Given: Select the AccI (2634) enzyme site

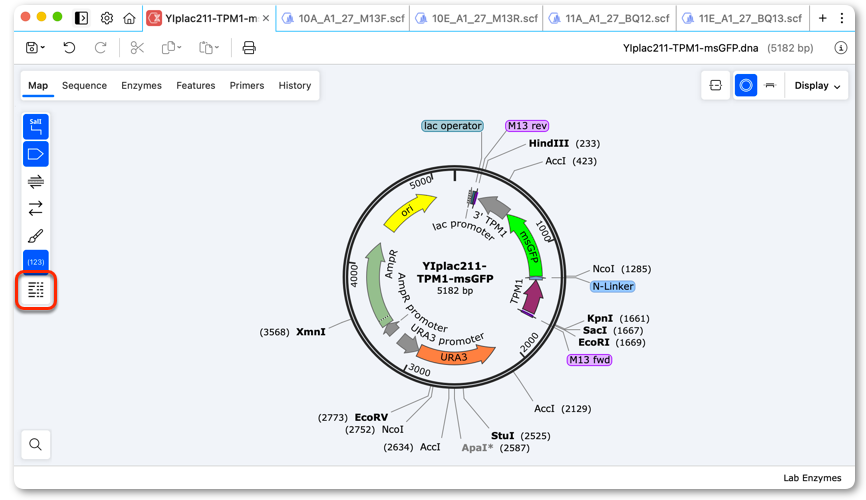Looking at the screenshot, I should tap(412, 447).
